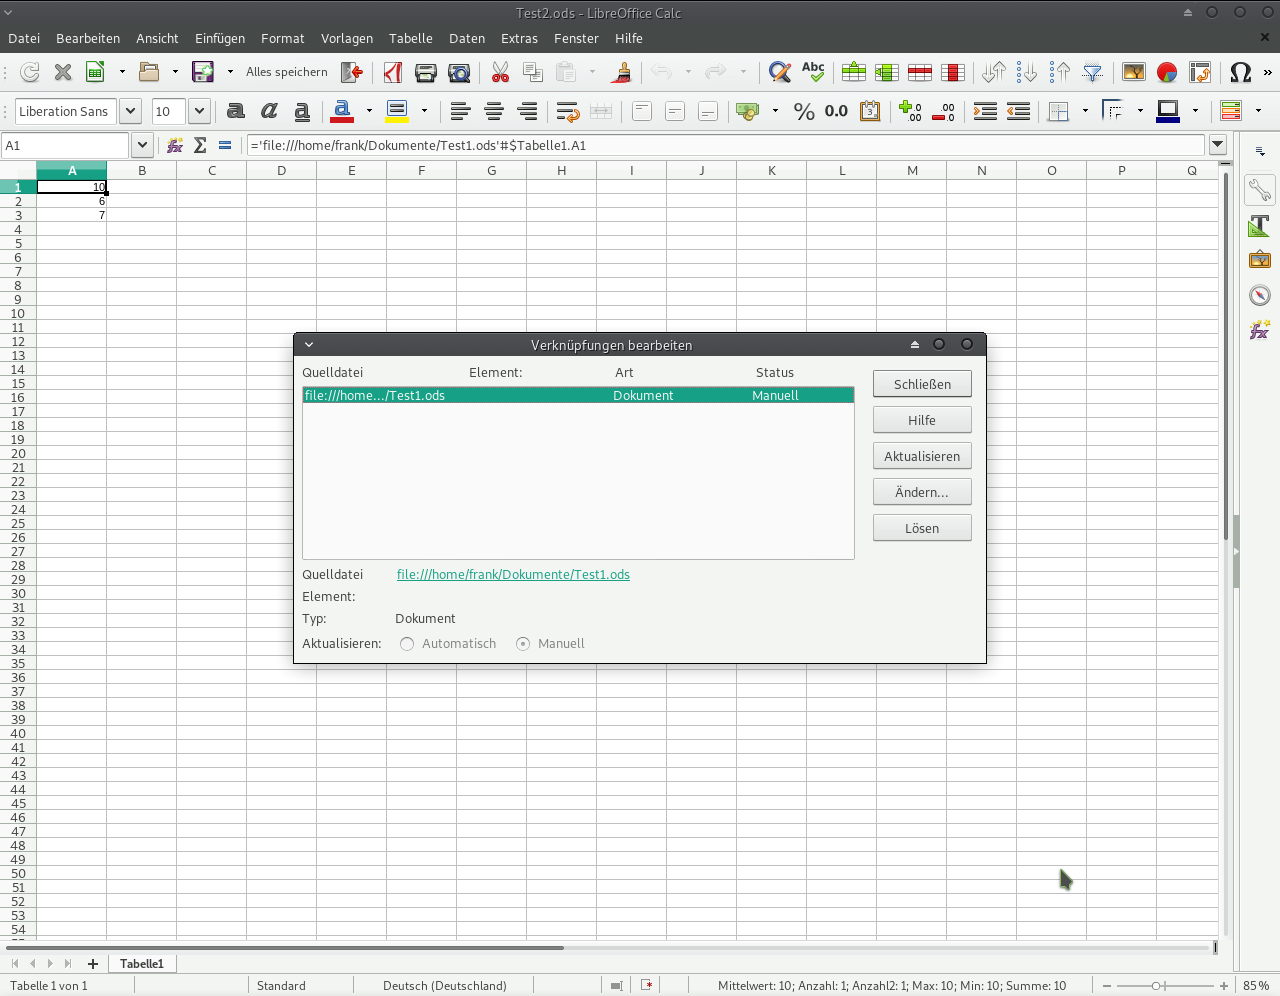
Task: Click the export as PDF icon
Action: tap(393, 72)
